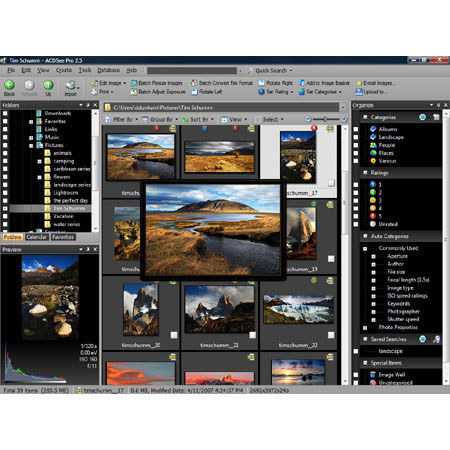Expand the Music folder node
Viewport: 450px width, 450px height.
[x=31, y=138]
